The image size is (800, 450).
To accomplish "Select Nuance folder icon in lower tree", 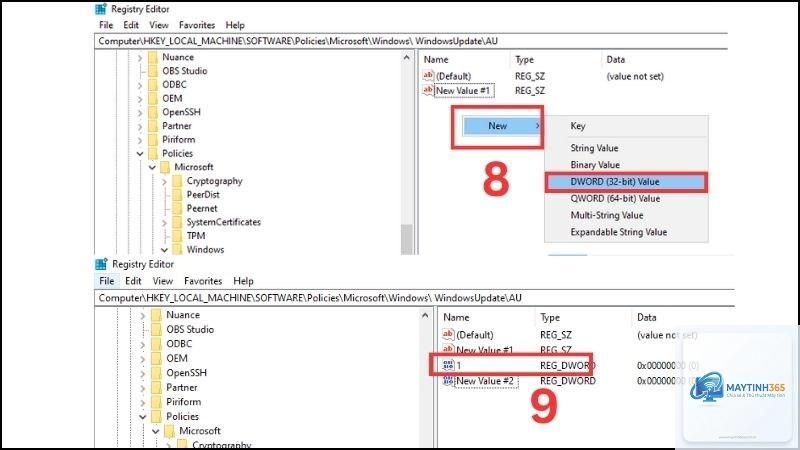I will (156, 315).
